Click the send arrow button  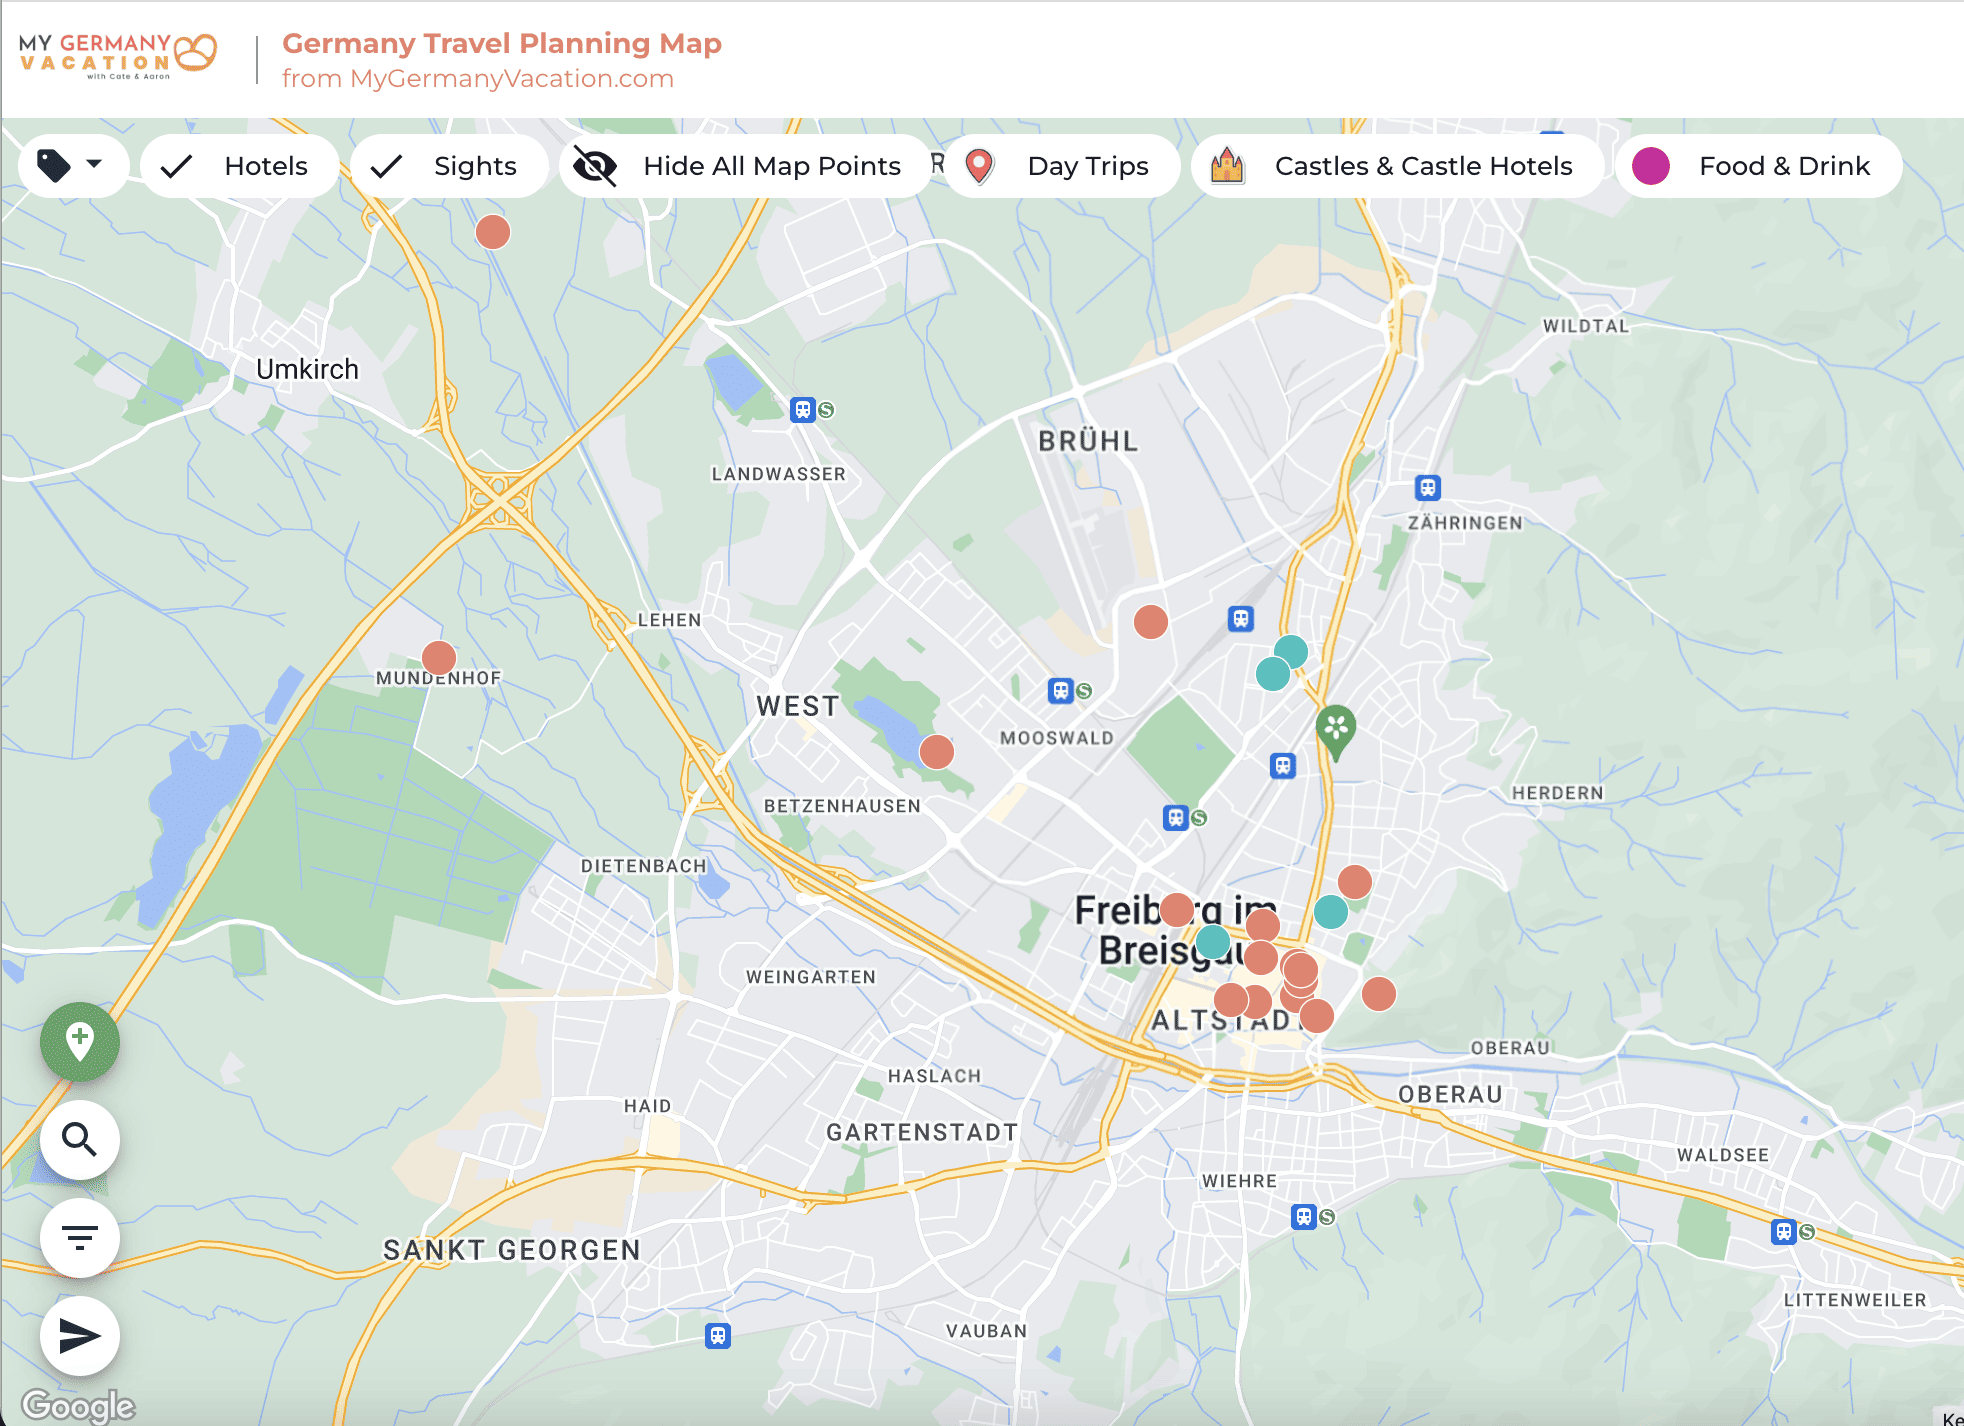(80, 1335)
